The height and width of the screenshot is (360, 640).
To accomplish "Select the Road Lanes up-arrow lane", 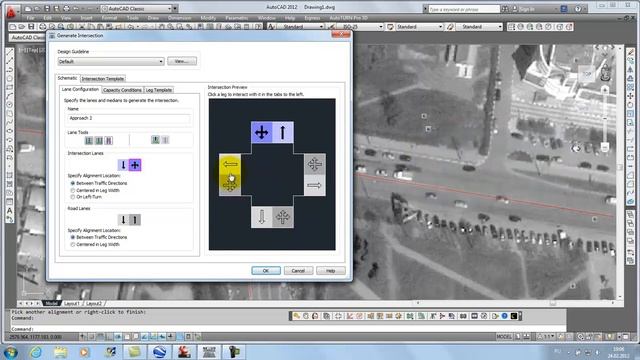I will point(135,220).
